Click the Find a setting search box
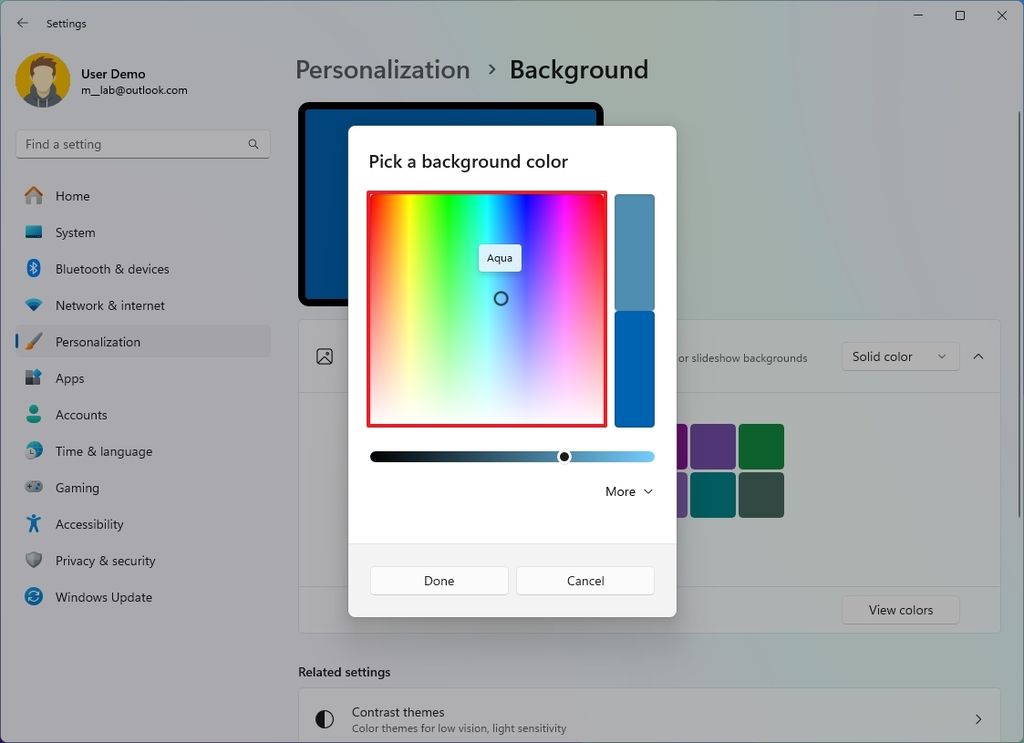Image resolution: width=1024 pixels, height=743 pixels. click(142, 143)
